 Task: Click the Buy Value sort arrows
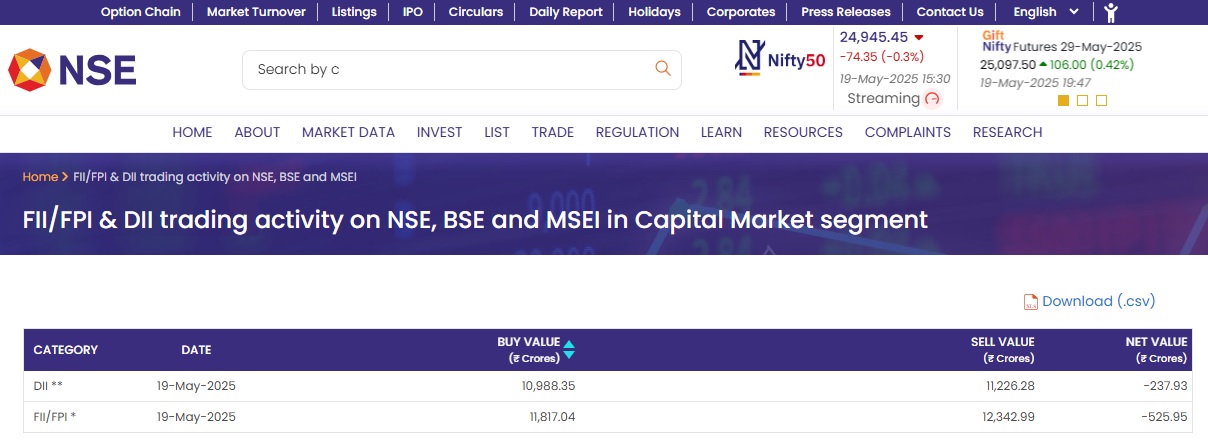click(x=569, y=350)
